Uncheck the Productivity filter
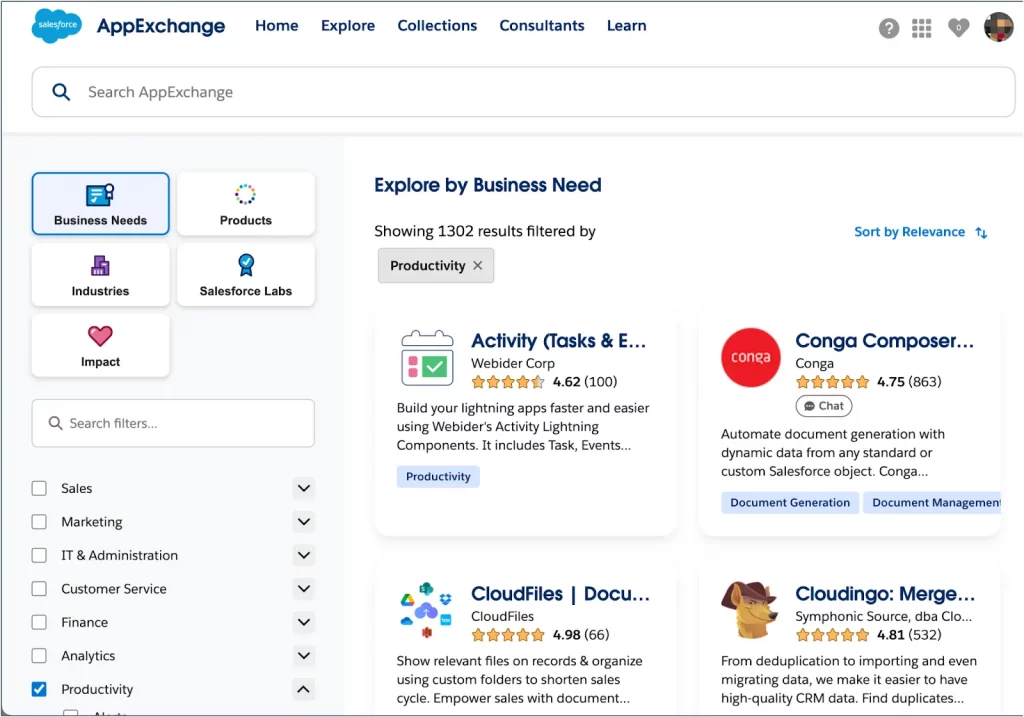This screenshot has height=717, width=1024. (x=38, y=689)
